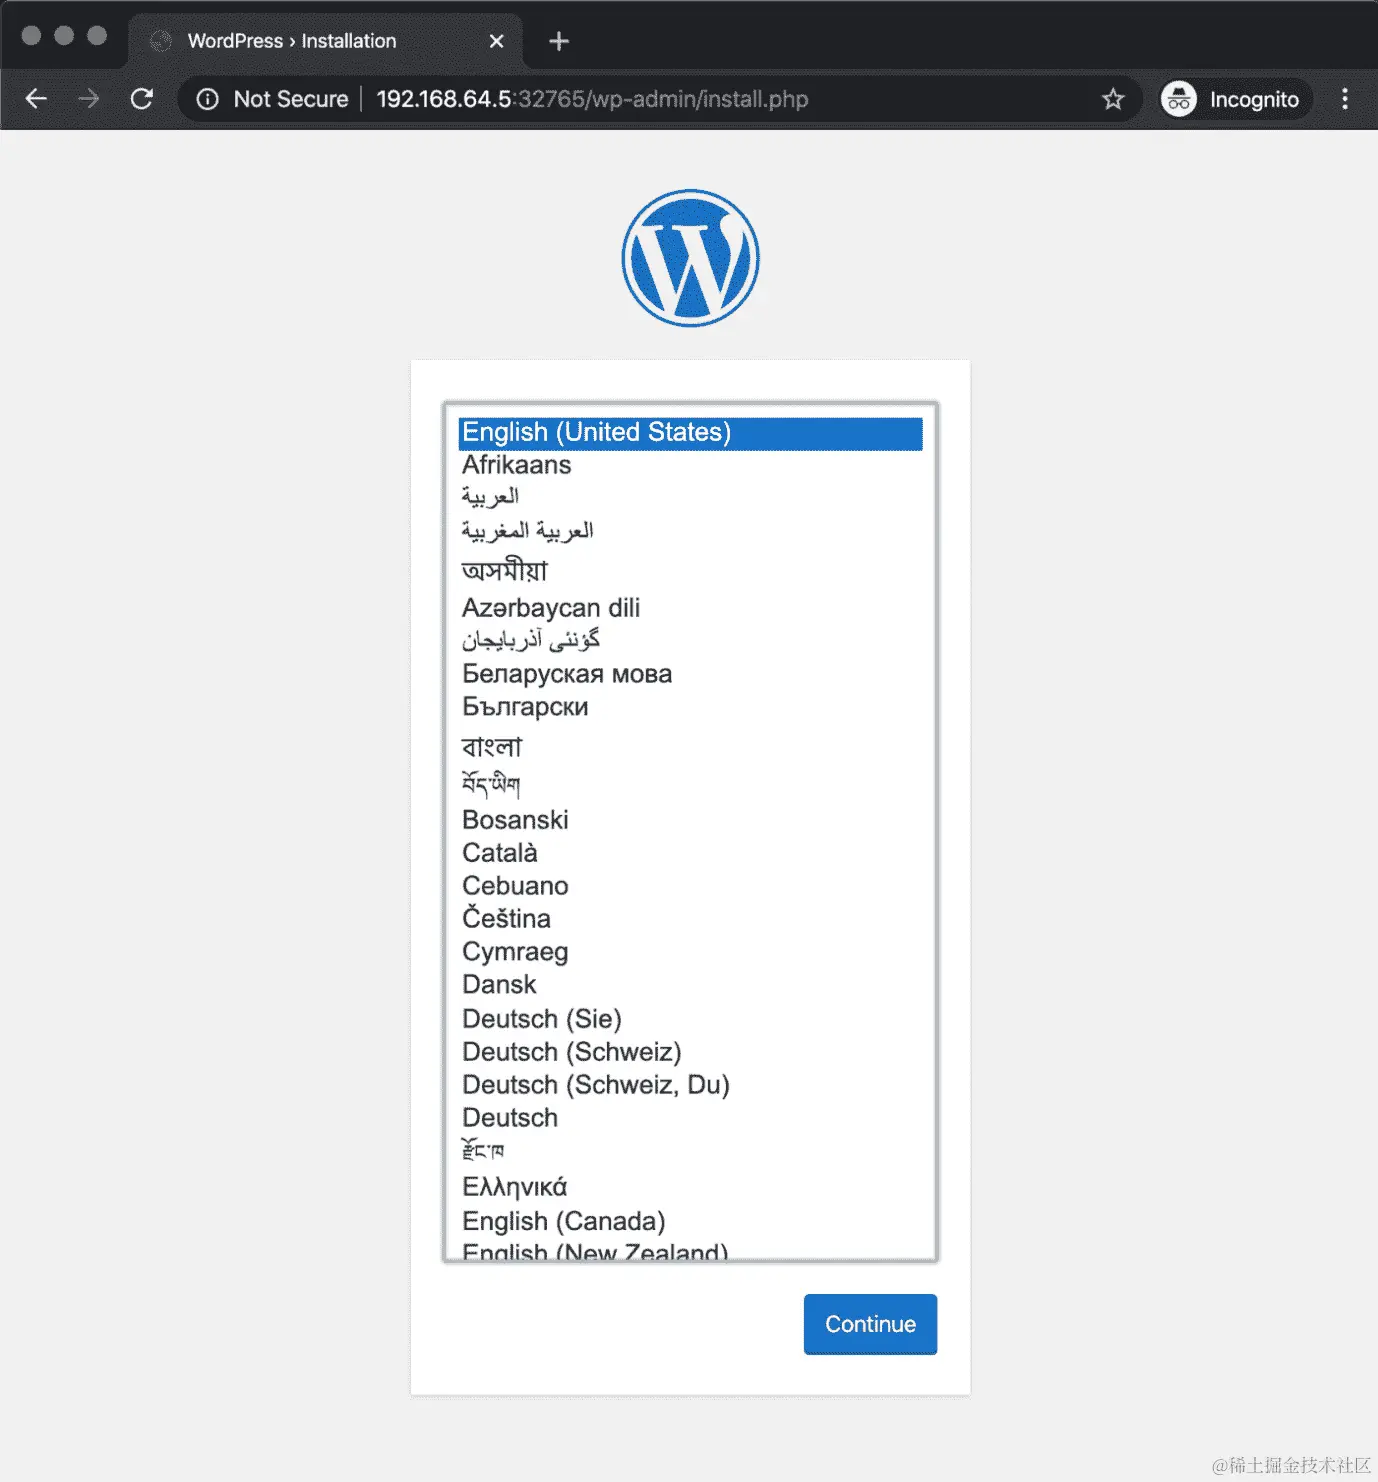
Task: Click the Continue button
Action: click(x=869, y=1324)
